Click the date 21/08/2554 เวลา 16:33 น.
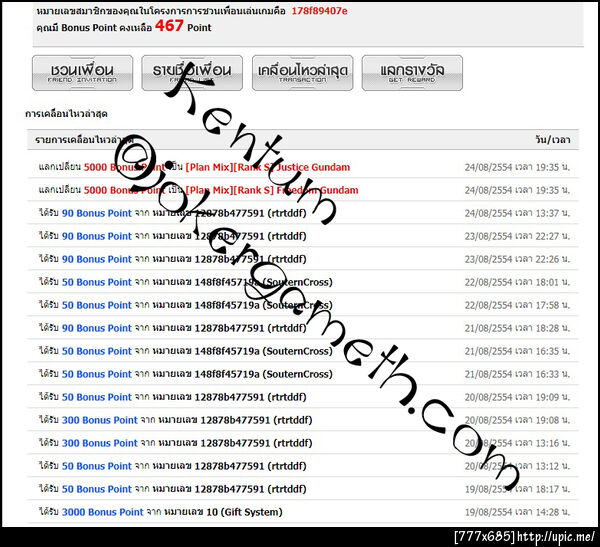Viewport: 600px width, 547px height. (x=517, y=374)
